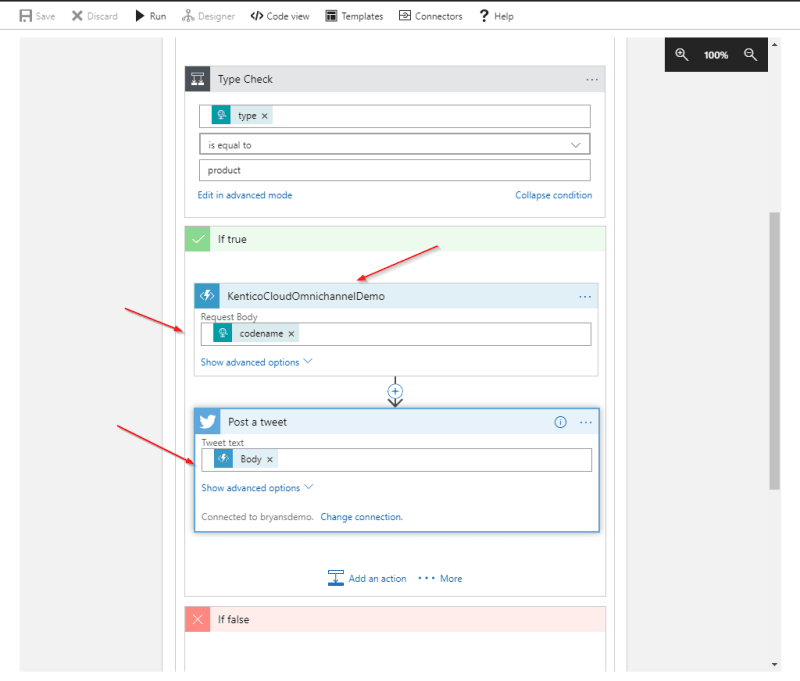Remove the codename token

[x=291, y=334]
